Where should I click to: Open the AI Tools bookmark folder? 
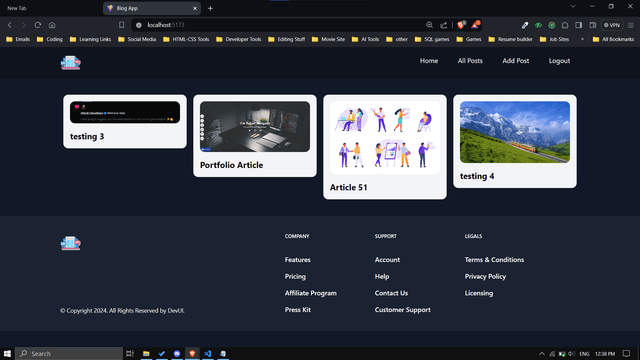pyautogui.click(x=365, y=39)
